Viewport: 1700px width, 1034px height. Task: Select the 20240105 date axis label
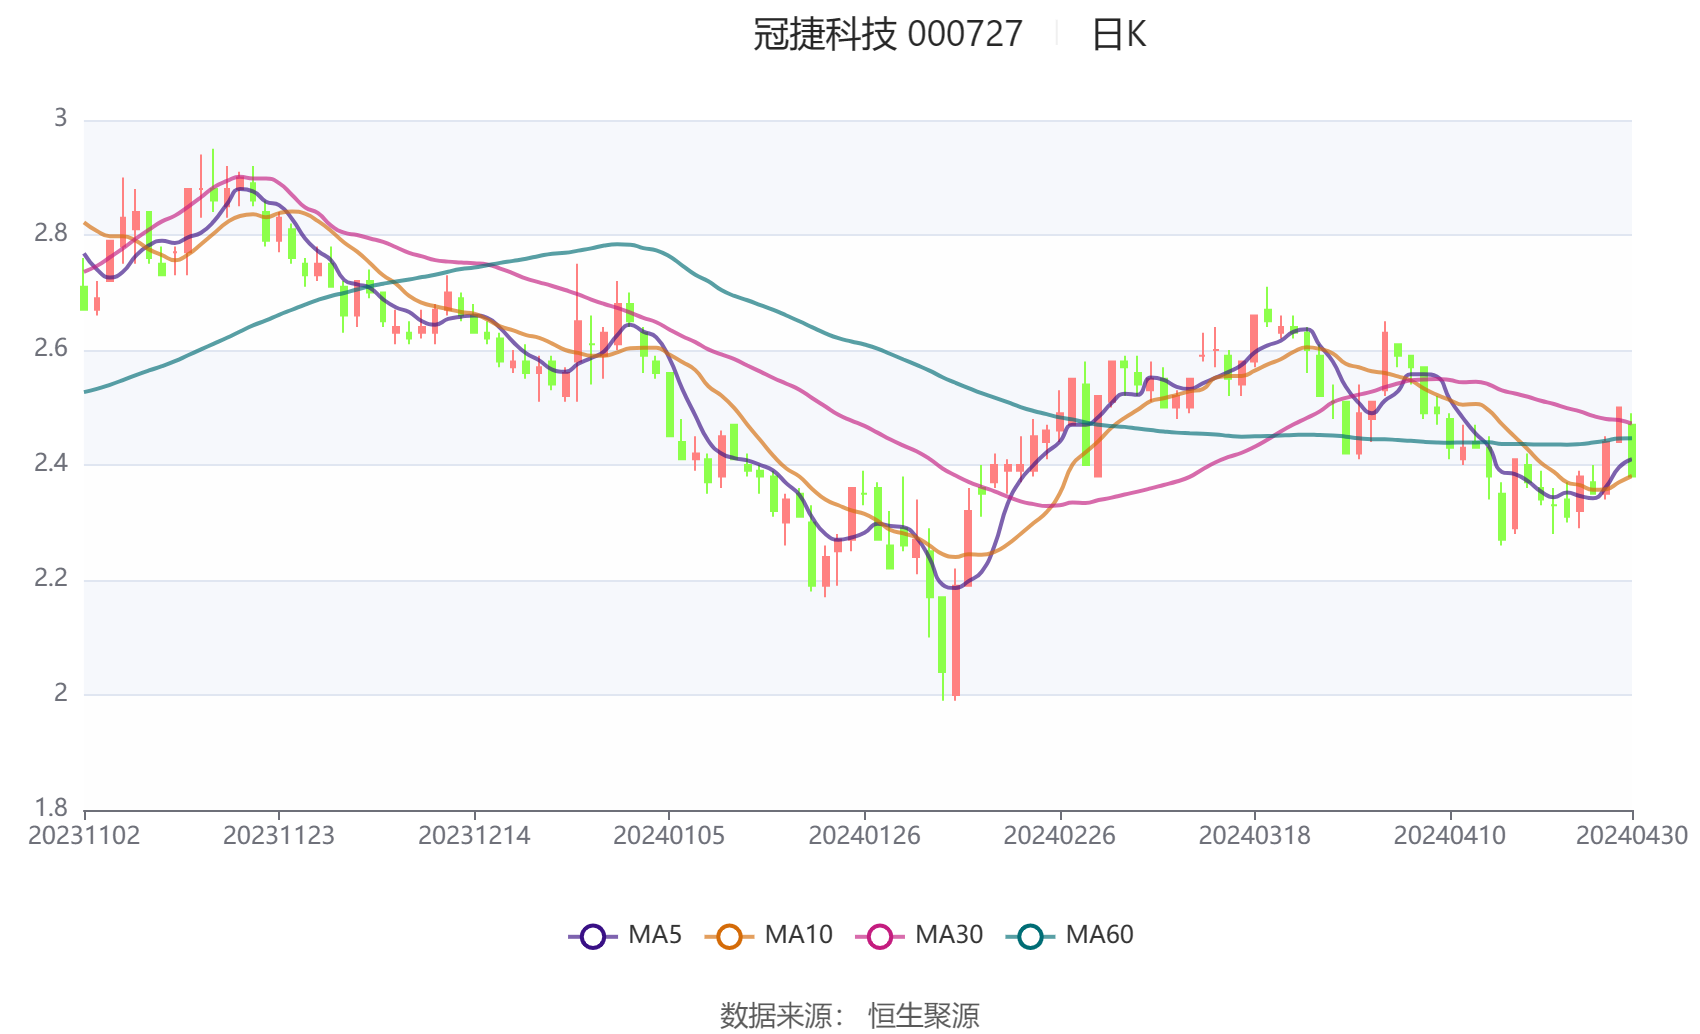(669, 836)
